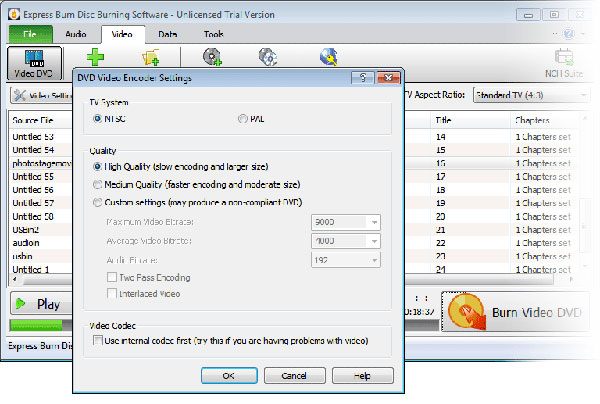Click the green Play arrow icon
The image size is (600, 404).
coord(20,304)
